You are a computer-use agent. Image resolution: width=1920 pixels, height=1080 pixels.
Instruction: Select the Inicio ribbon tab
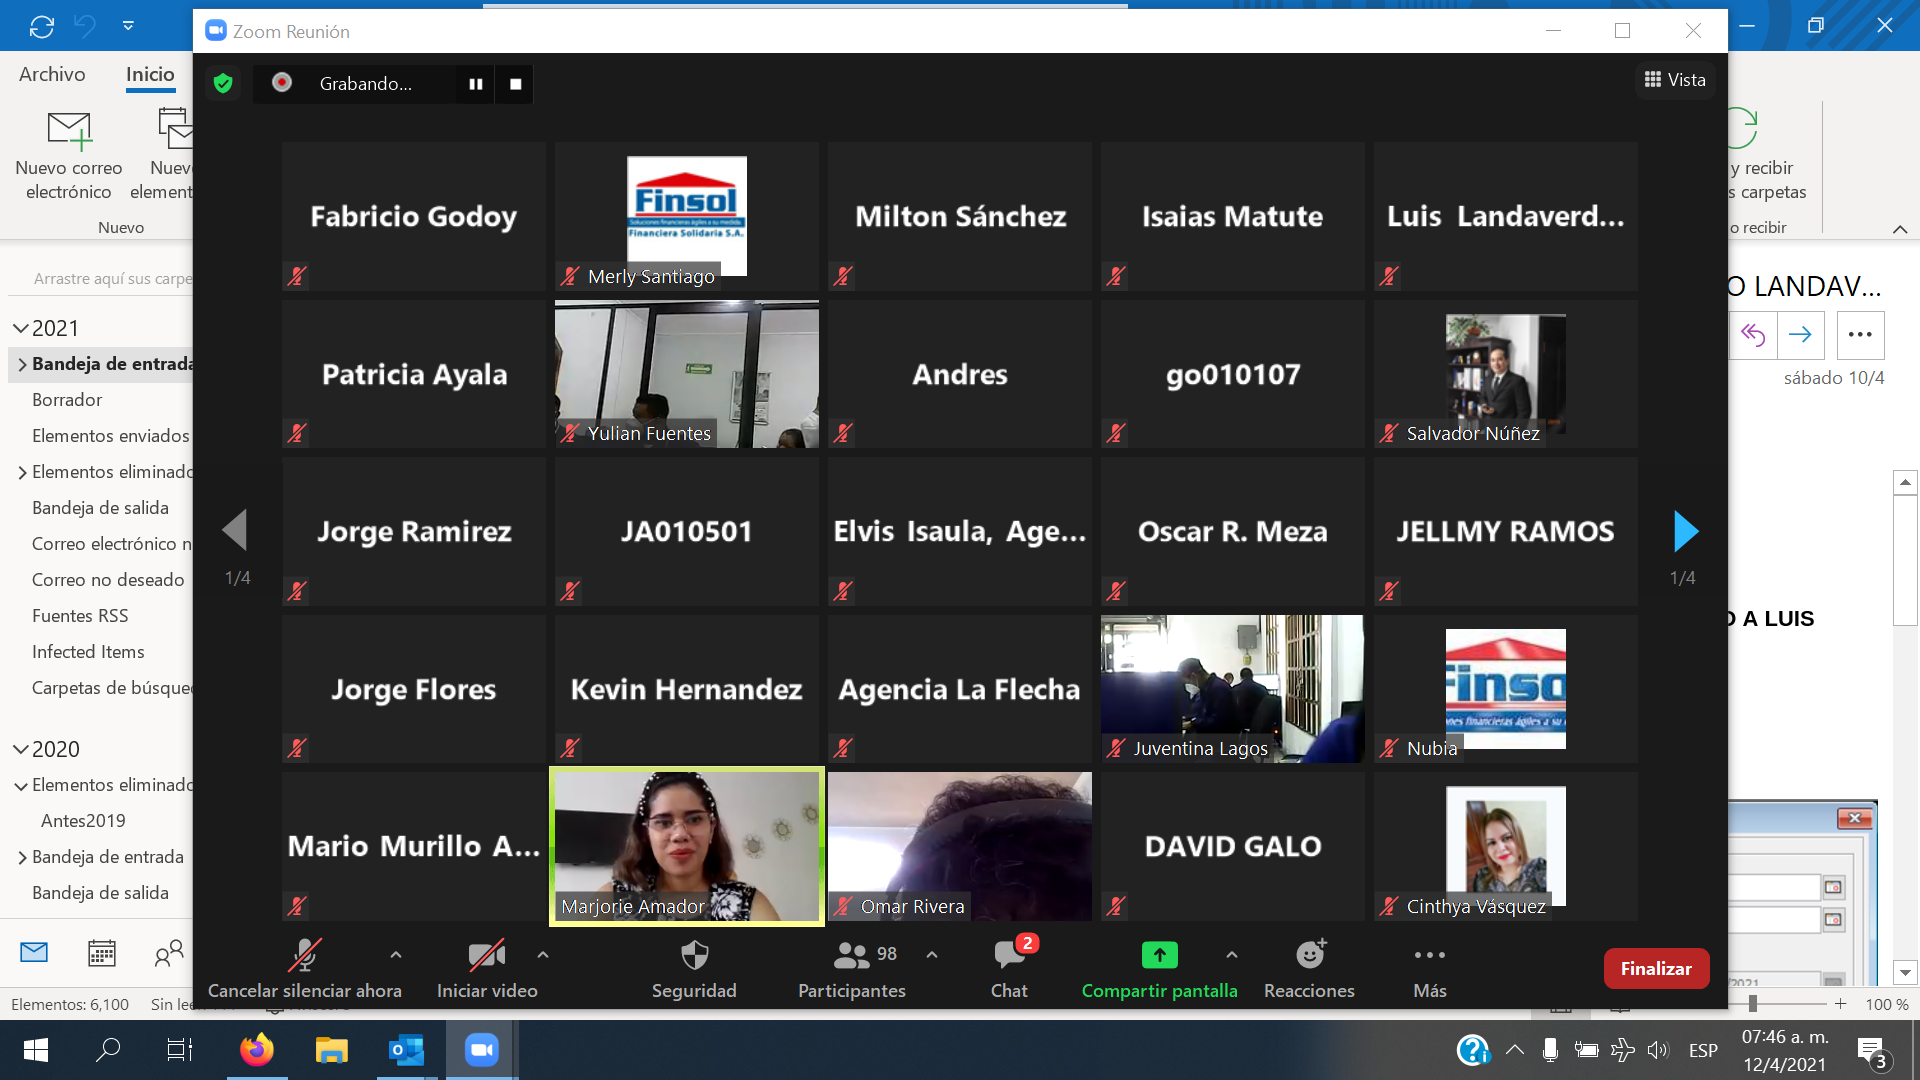coord(150,74)
